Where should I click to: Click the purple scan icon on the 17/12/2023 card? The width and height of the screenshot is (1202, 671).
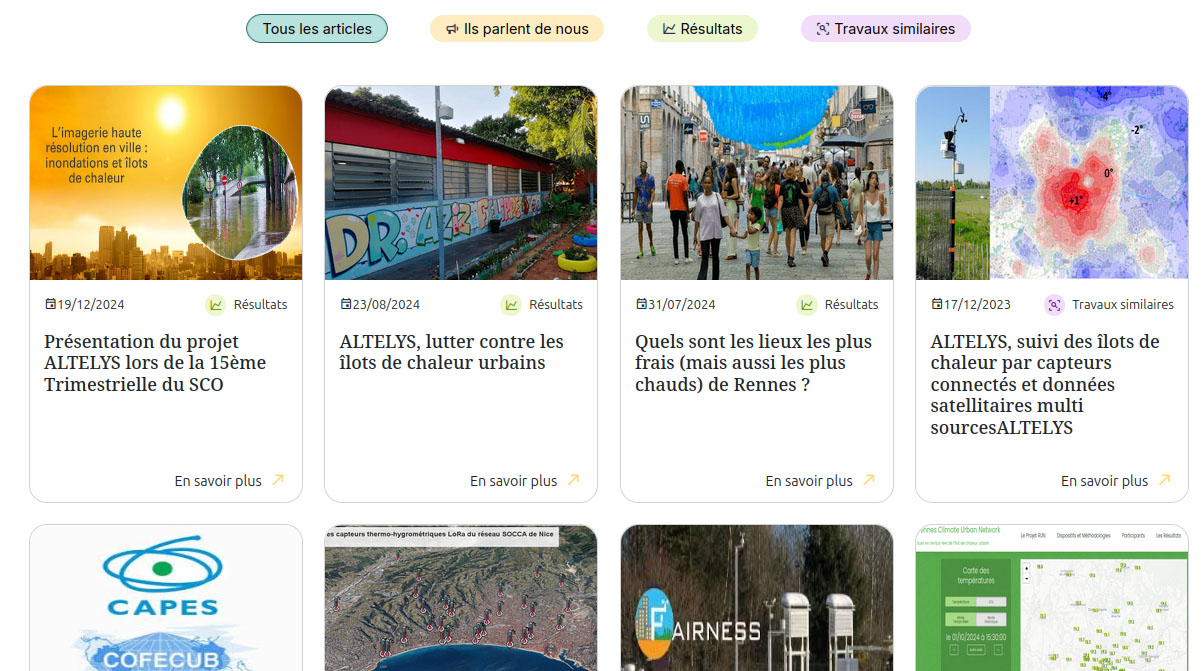tap(1053, 305)
